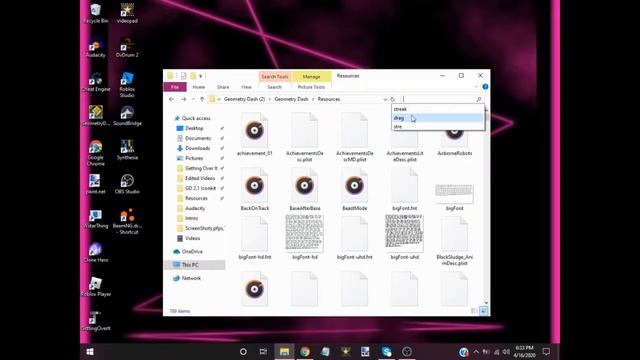The height and width of the screenshot is (360, 640).
Task: Open Desktop in the navigation pane
Action: tap(194, 128)
